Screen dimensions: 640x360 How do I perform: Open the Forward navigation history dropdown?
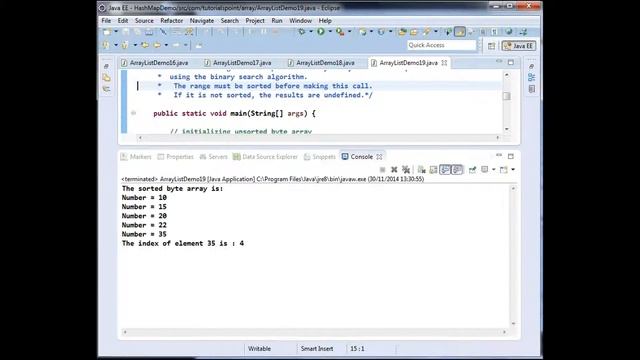point(185,45)
